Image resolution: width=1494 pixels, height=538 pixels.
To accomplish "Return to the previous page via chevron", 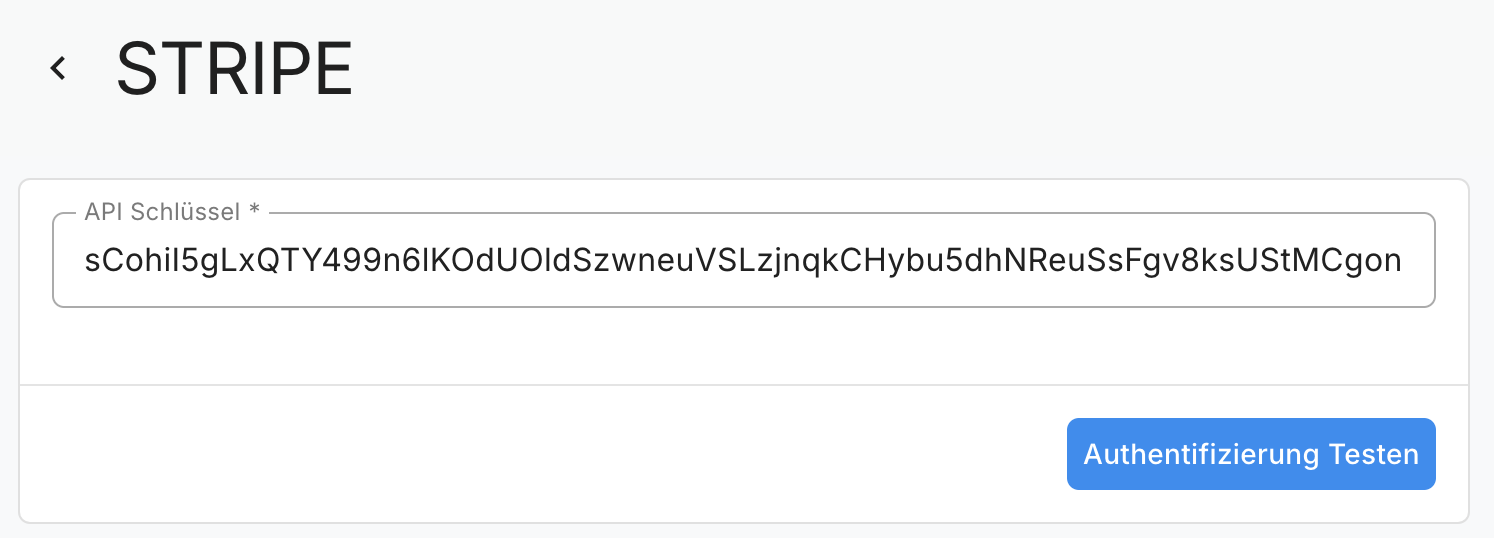I will pos(59,68).
